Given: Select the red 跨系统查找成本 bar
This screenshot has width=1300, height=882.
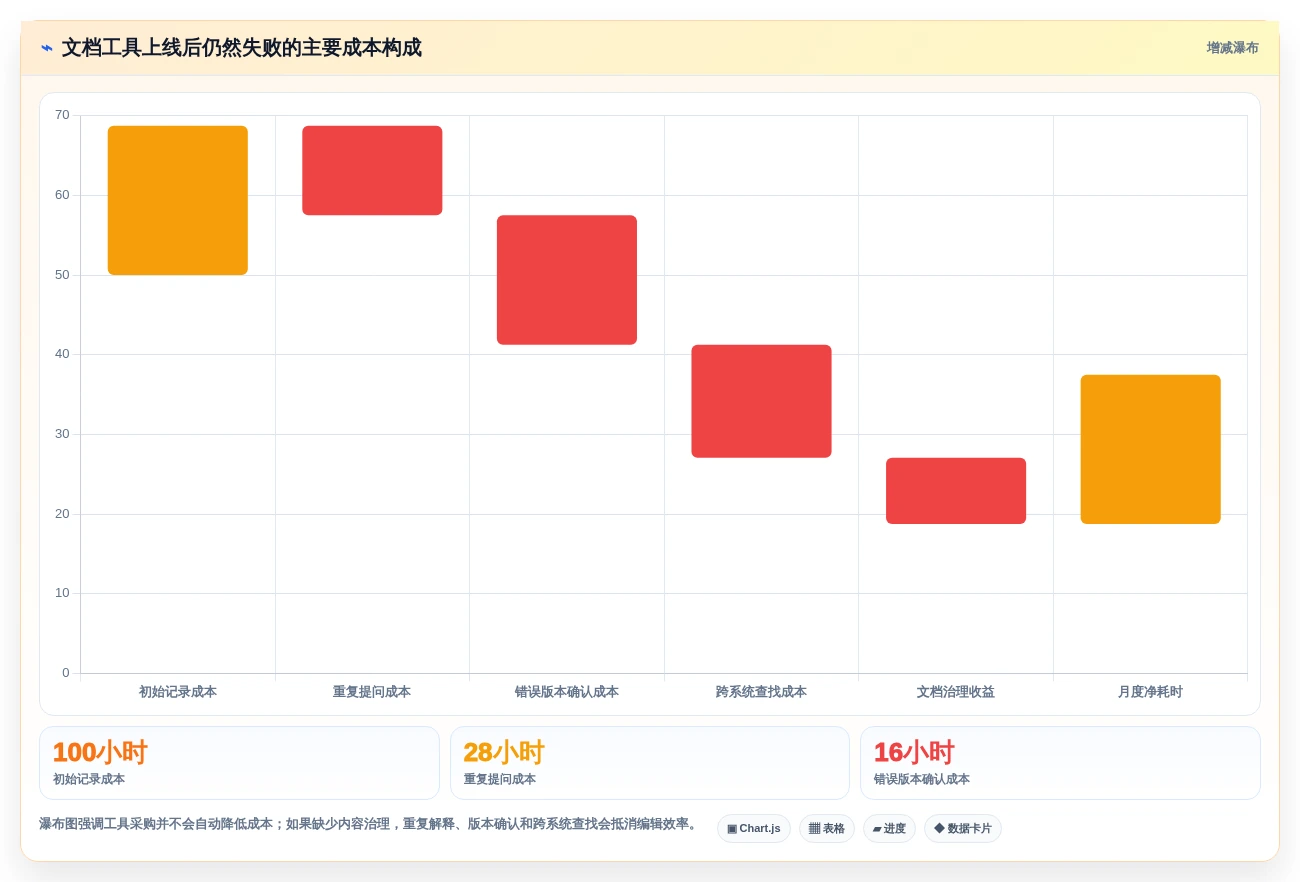Looking at the screenshot, I should click(x=761, y=401).
